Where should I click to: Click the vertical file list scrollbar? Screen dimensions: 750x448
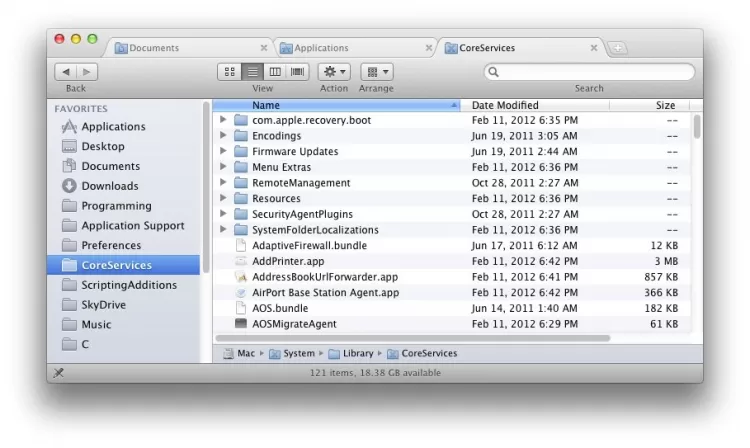click(x=697, y=127)
